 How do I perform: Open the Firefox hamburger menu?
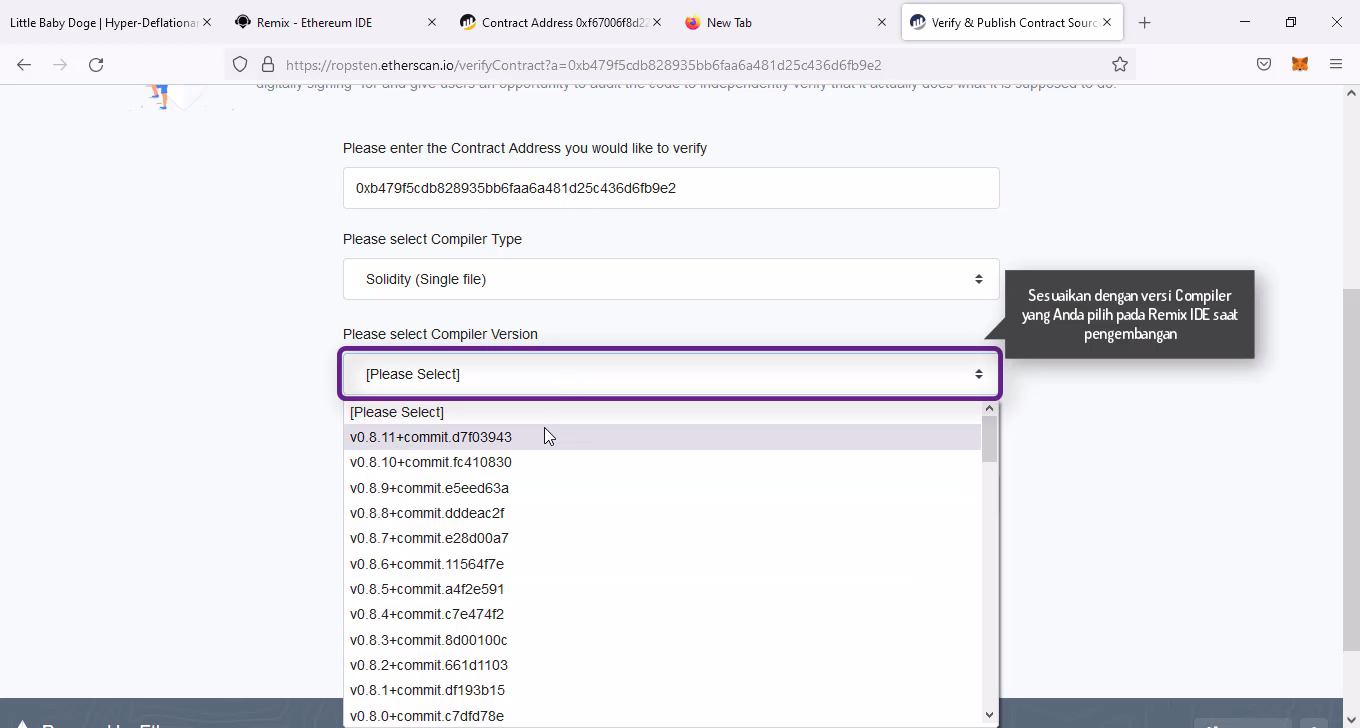pyautogui.click(x=1336, y=64)
